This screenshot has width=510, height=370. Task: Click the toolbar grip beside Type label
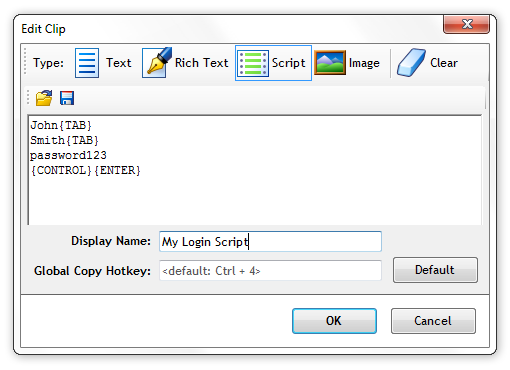pyautogui.click(x=25, y=62)
